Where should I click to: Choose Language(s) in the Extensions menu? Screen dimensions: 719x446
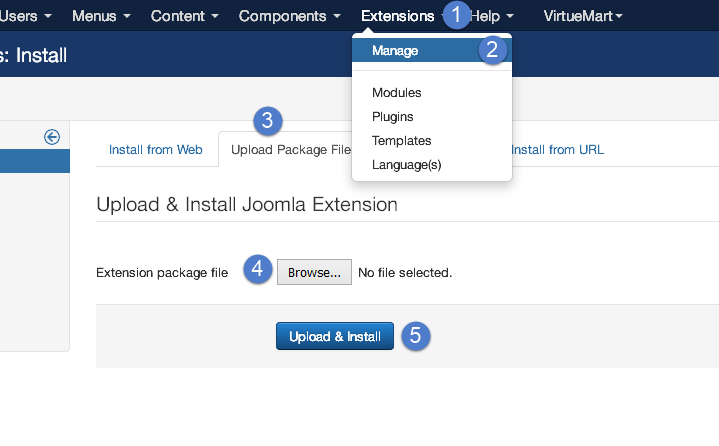[x=406, y=165]
